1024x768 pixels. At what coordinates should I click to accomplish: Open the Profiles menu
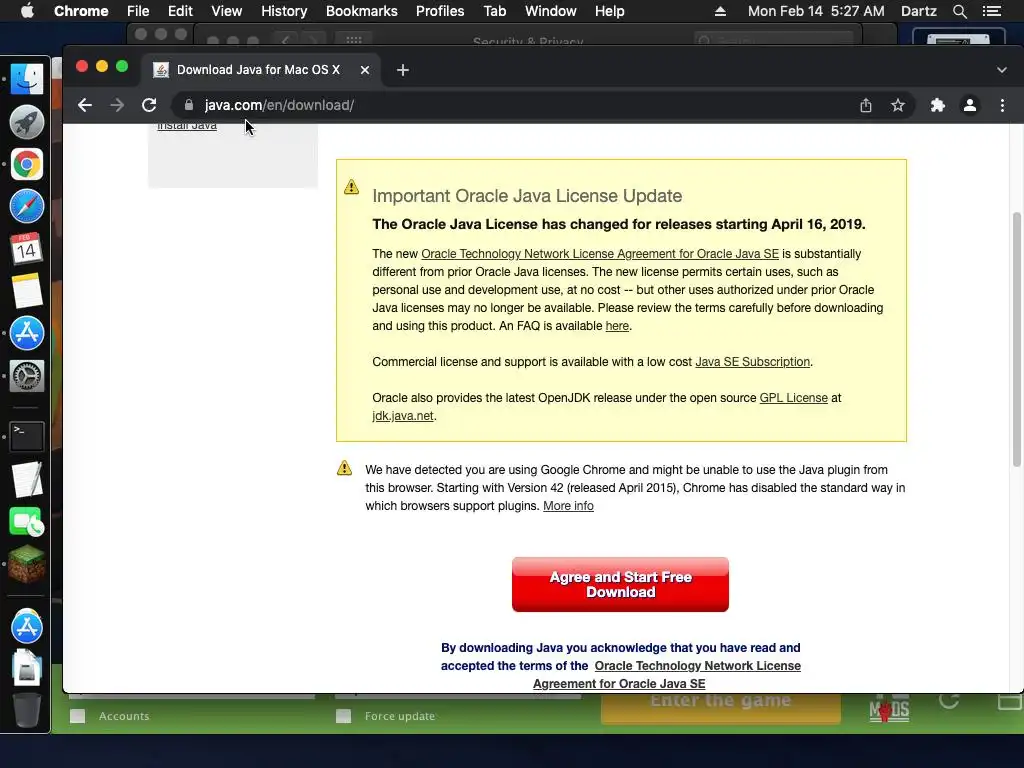[440, 11]
